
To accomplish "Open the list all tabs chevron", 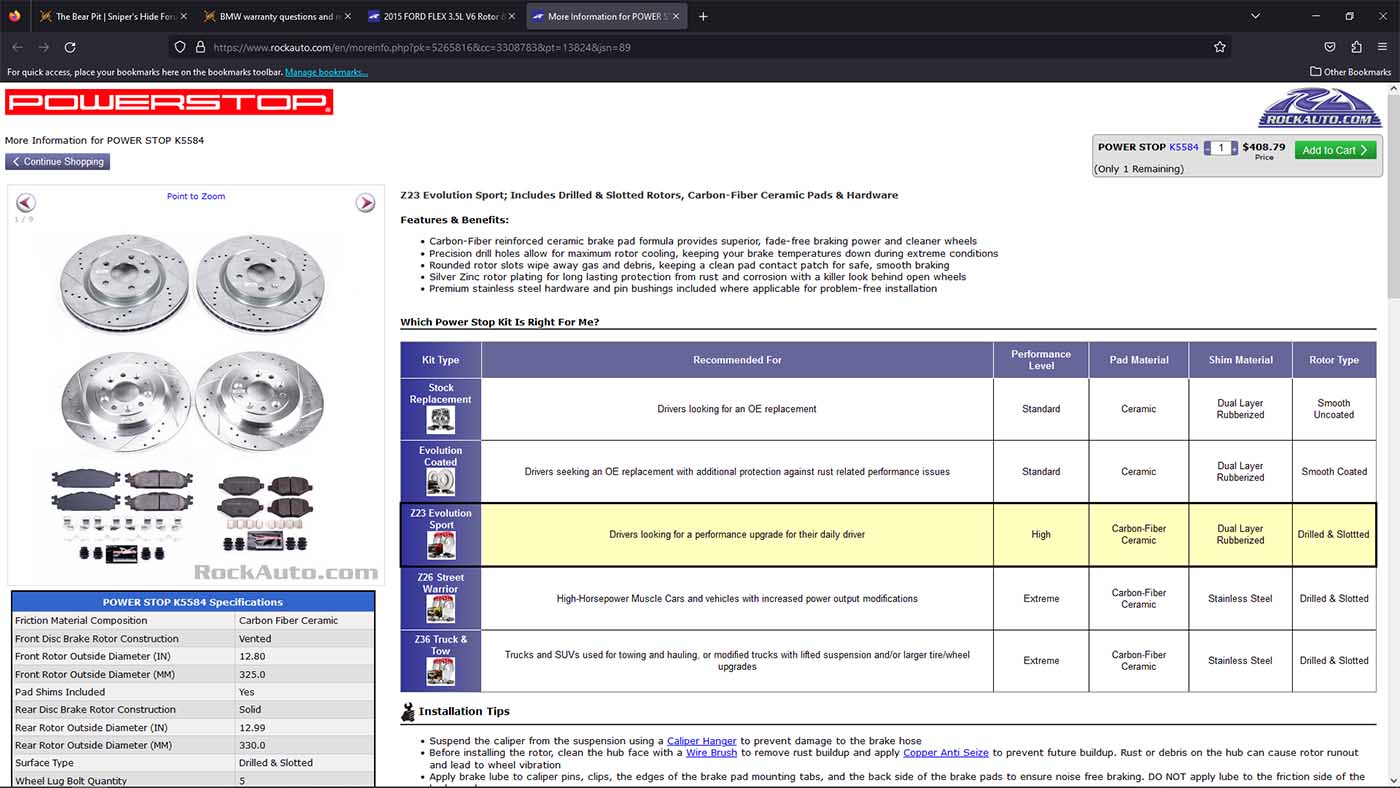I will pos(1255,16).
